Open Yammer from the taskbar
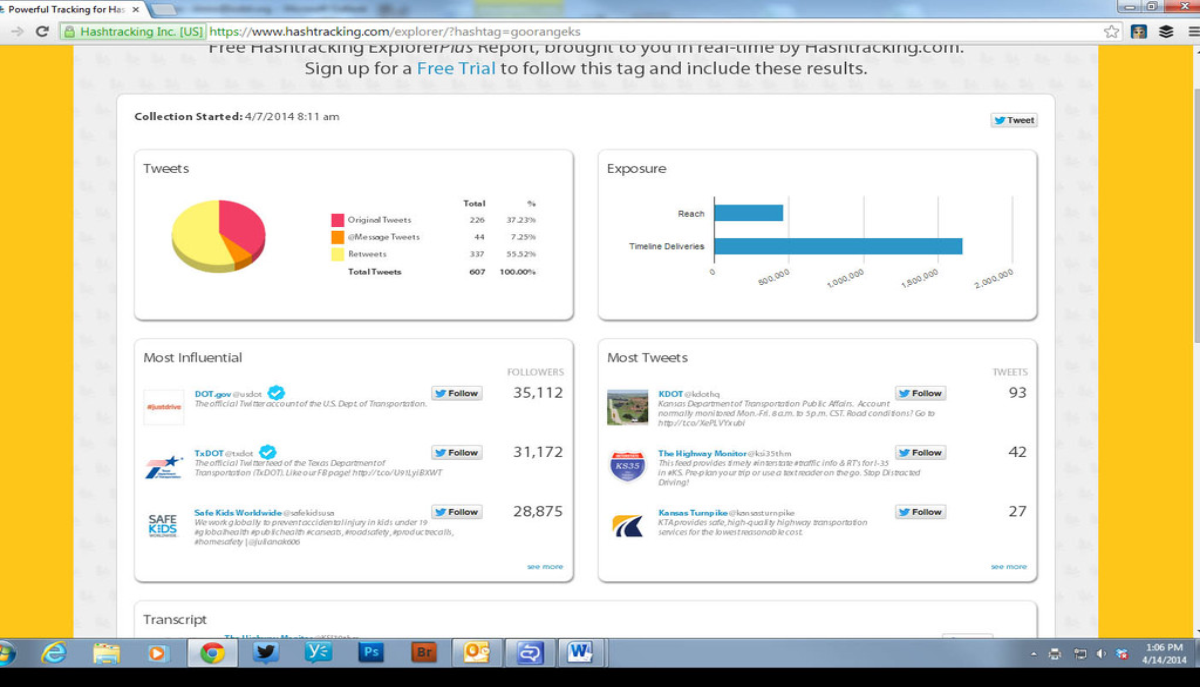This screenshot has height=687, width=1200. click(x=318, y=653)
